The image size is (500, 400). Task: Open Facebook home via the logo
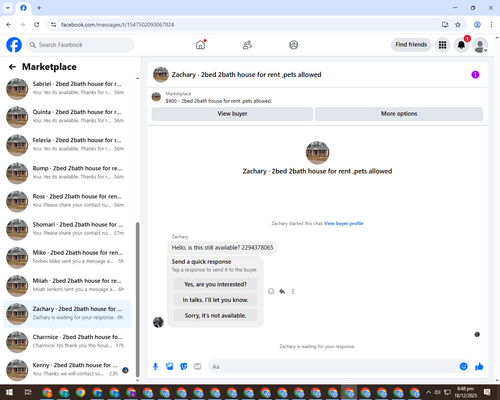14,45
